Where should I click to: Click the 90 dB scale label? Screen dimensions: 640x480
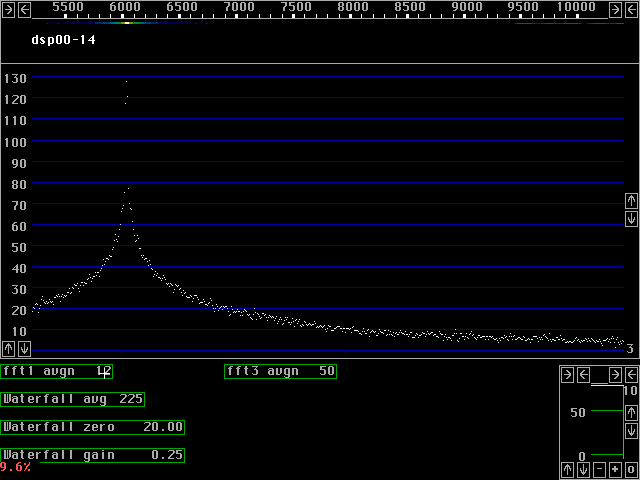[18, 163]
